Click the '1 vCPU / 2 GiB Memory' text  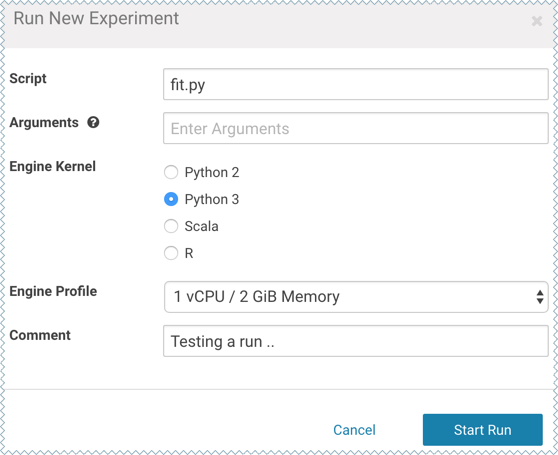tap(257, 297)
